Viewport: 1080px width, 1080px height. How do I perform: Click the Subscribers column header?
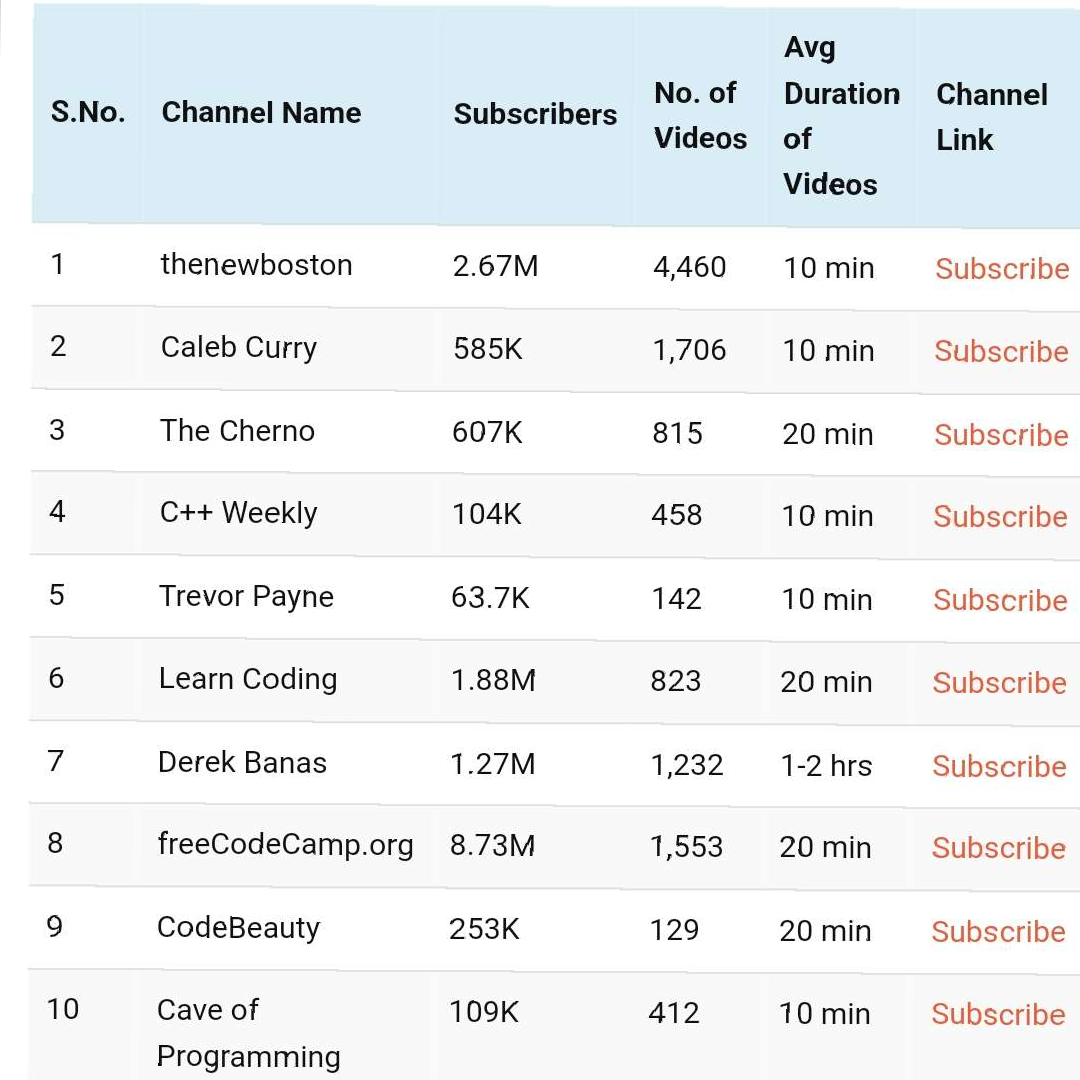tap(535, 114)
